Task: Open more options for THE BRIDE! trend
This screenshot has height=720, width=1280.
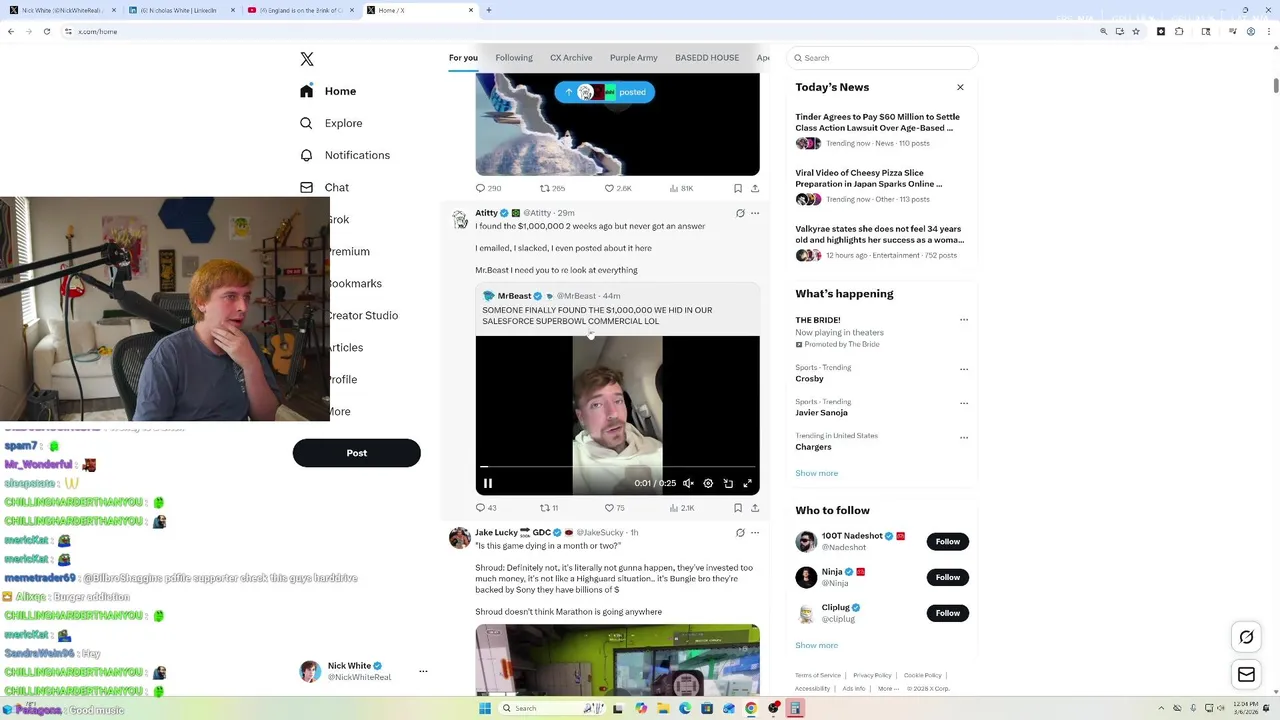Action: click(964, 320)
